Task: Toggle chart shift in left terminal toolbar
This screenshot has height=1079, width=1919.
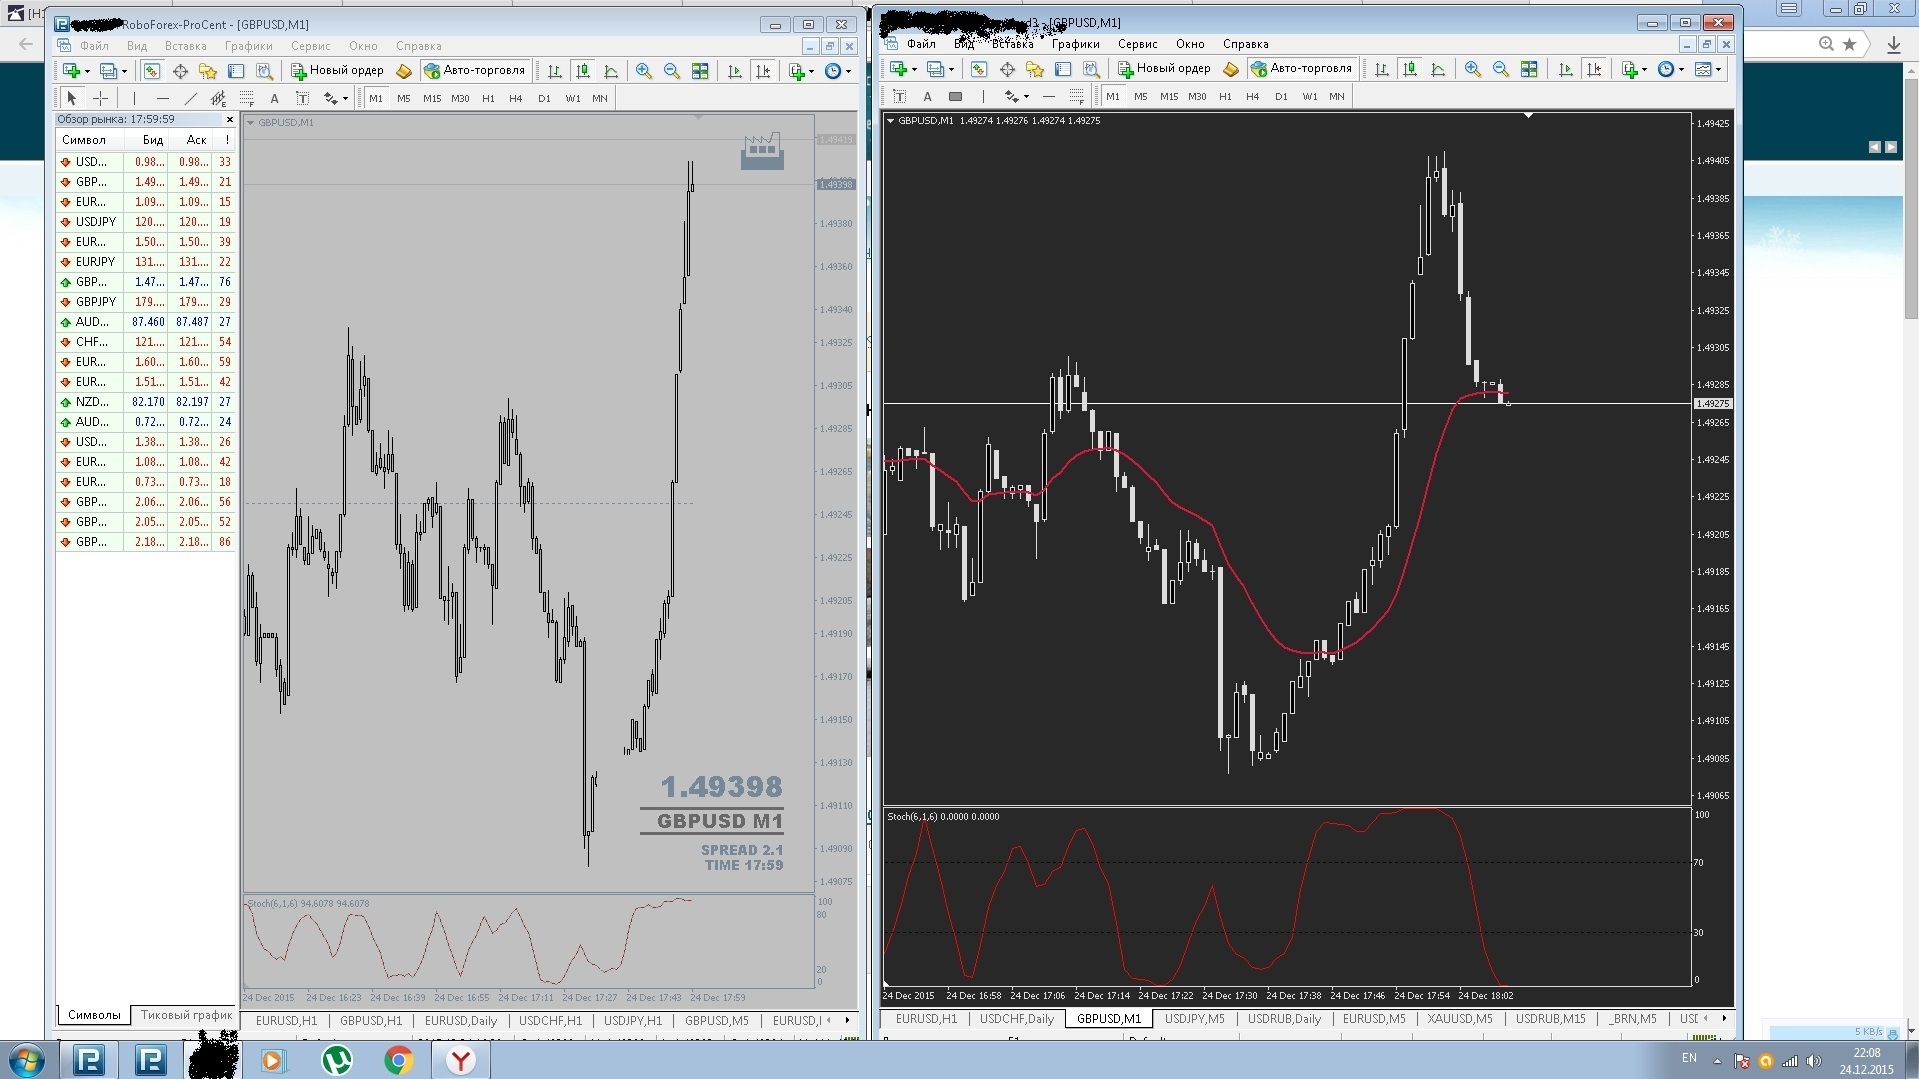Action: click(x=763, y=71)
